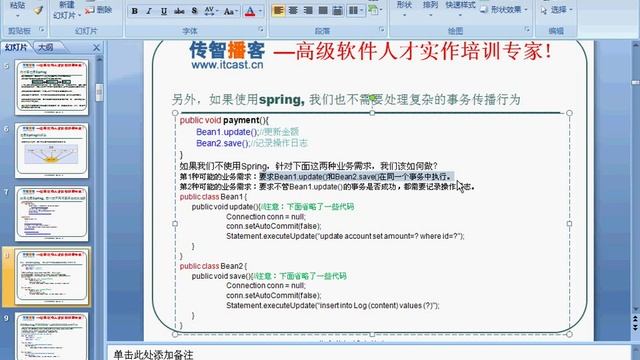Open Select (选择) dropdown in Editing group

557,10
